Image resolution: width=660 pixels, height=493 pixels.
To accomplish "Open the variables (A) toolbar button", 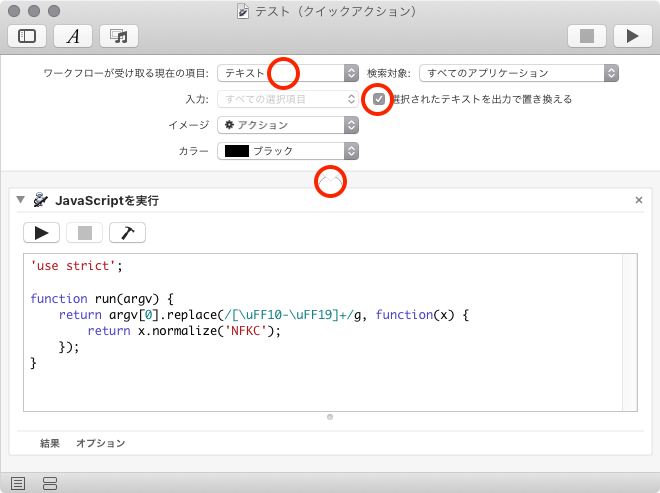I will tap(73, 36).
